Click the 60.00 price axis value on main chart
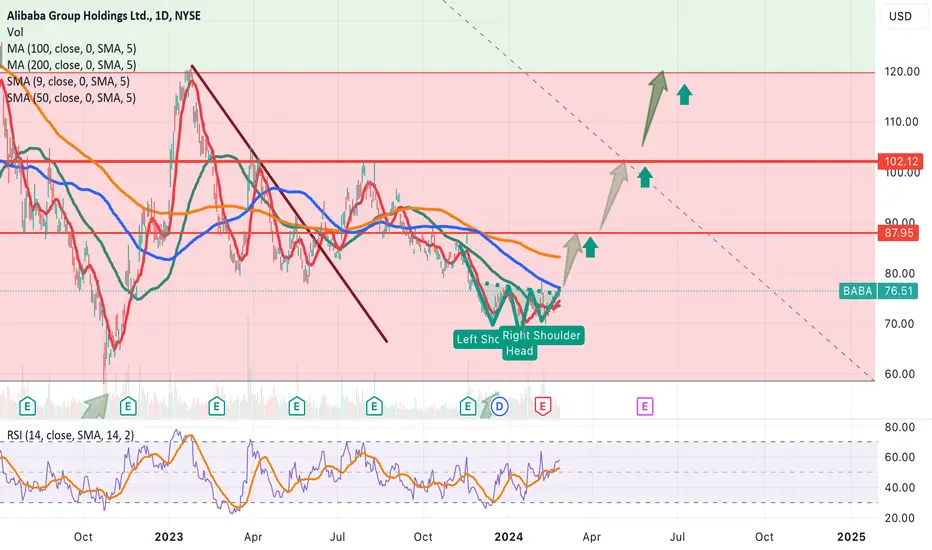Screen dimensions: 932x550 click(x=899, y=374)
